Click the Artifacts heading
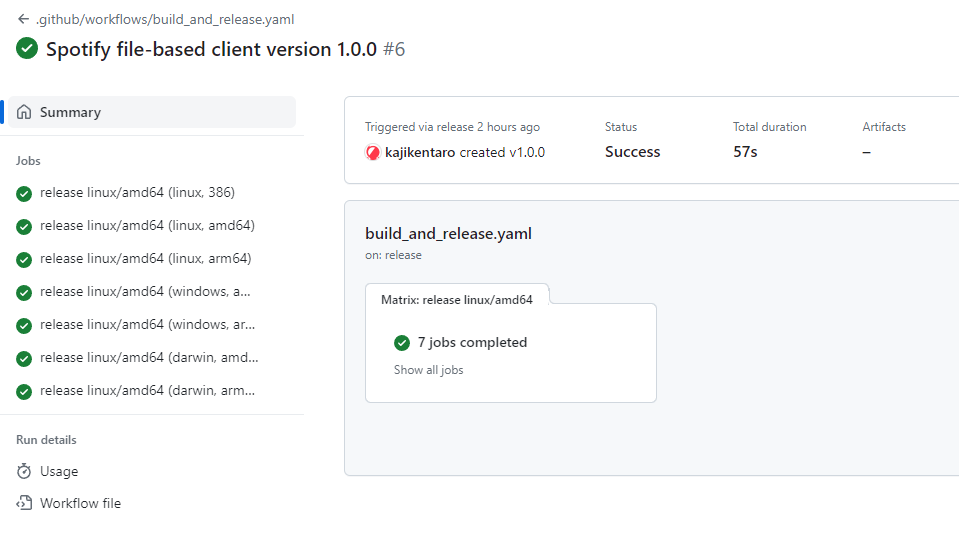The height and width of the screenshot is (535, 959). [x=884, y=127]
